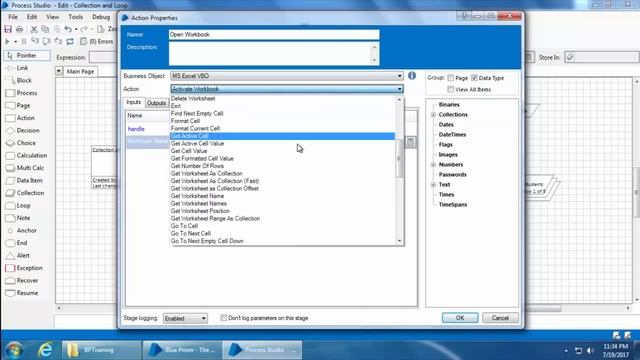Enable View All Items checkbox
The image size is (640, 360).
pyautogui.click(x=451, y=89)
